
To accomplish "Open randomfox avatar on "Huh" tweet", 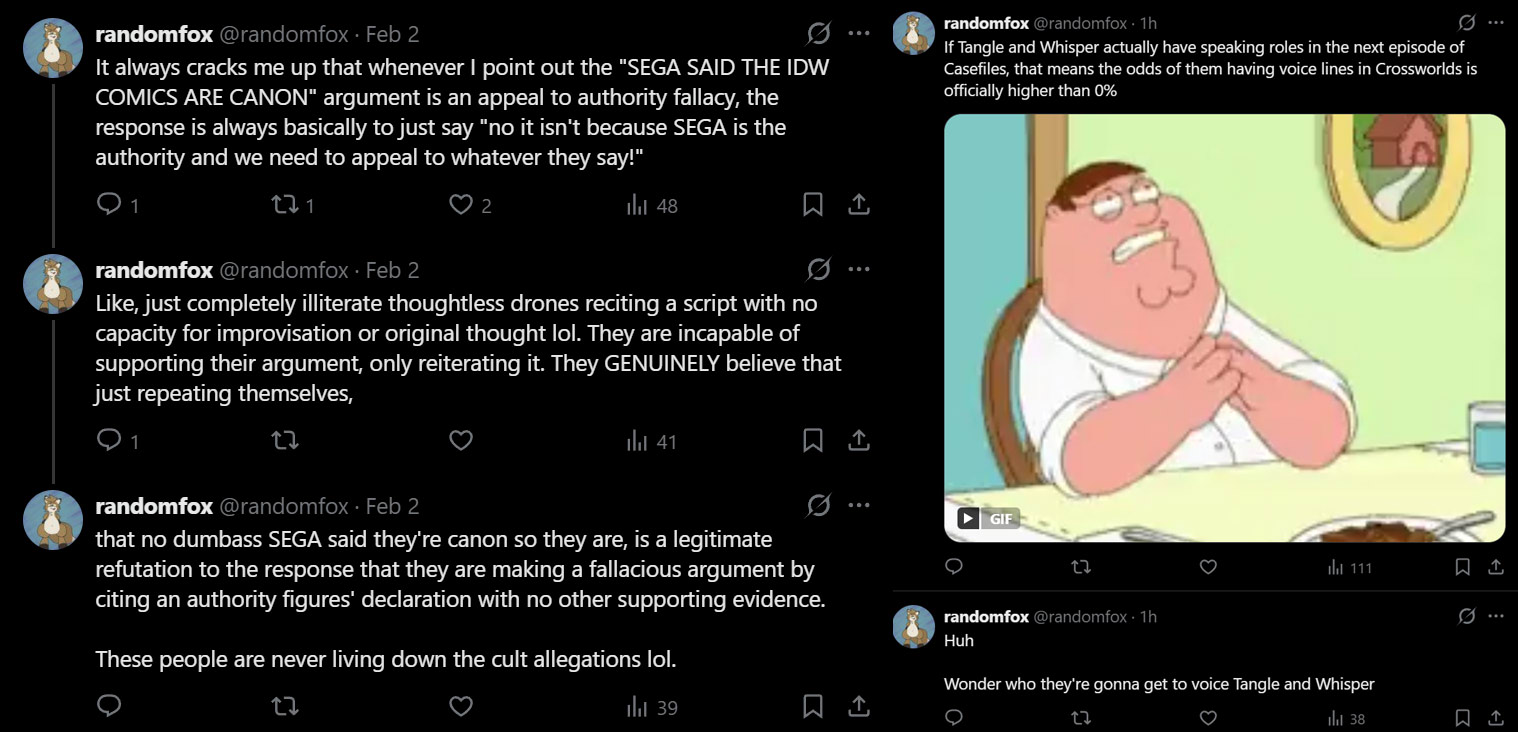I will click(x=912, y=626).
